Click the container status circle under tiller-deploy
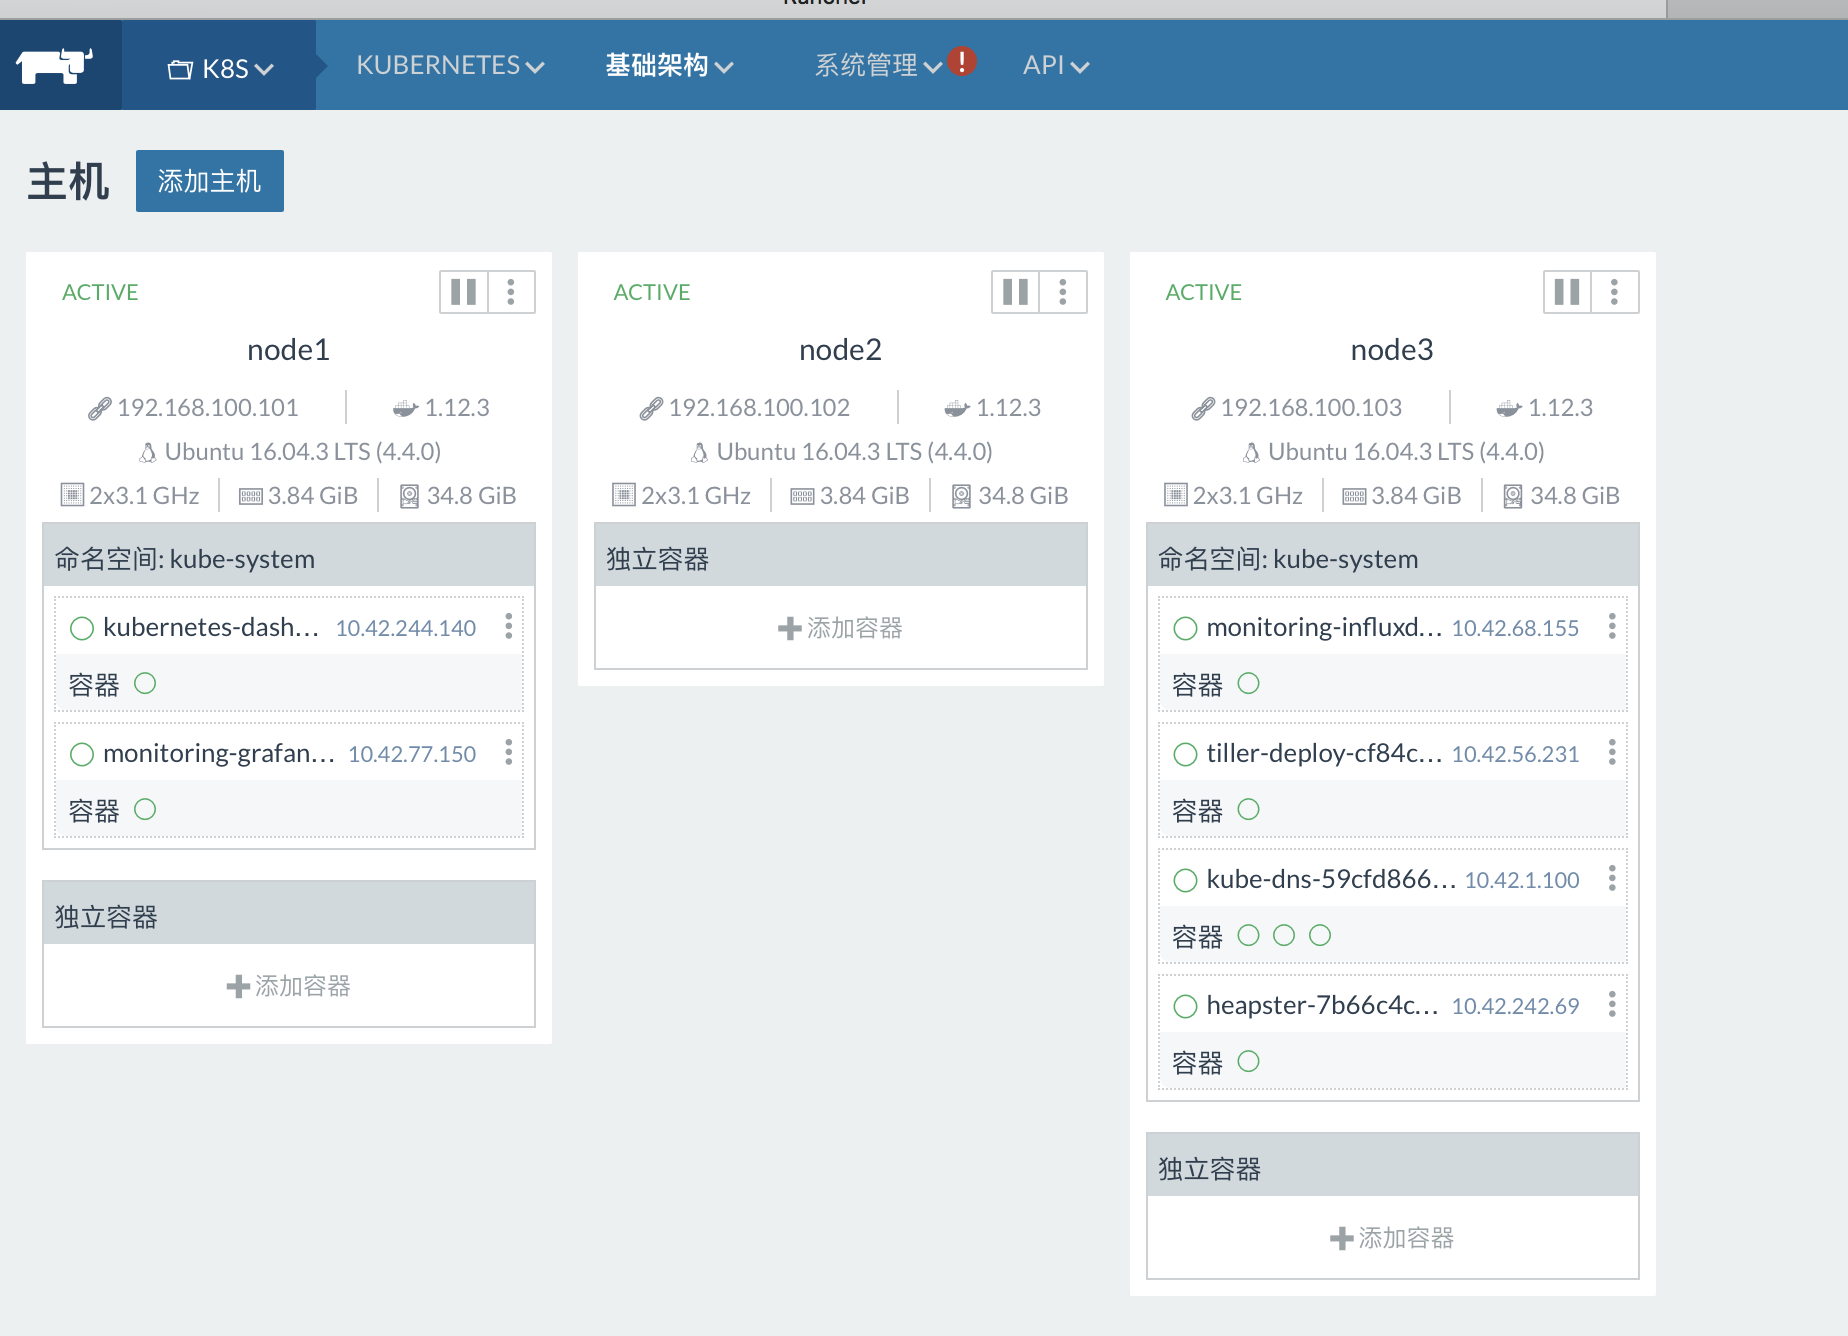 click(x=1247, y=809)
